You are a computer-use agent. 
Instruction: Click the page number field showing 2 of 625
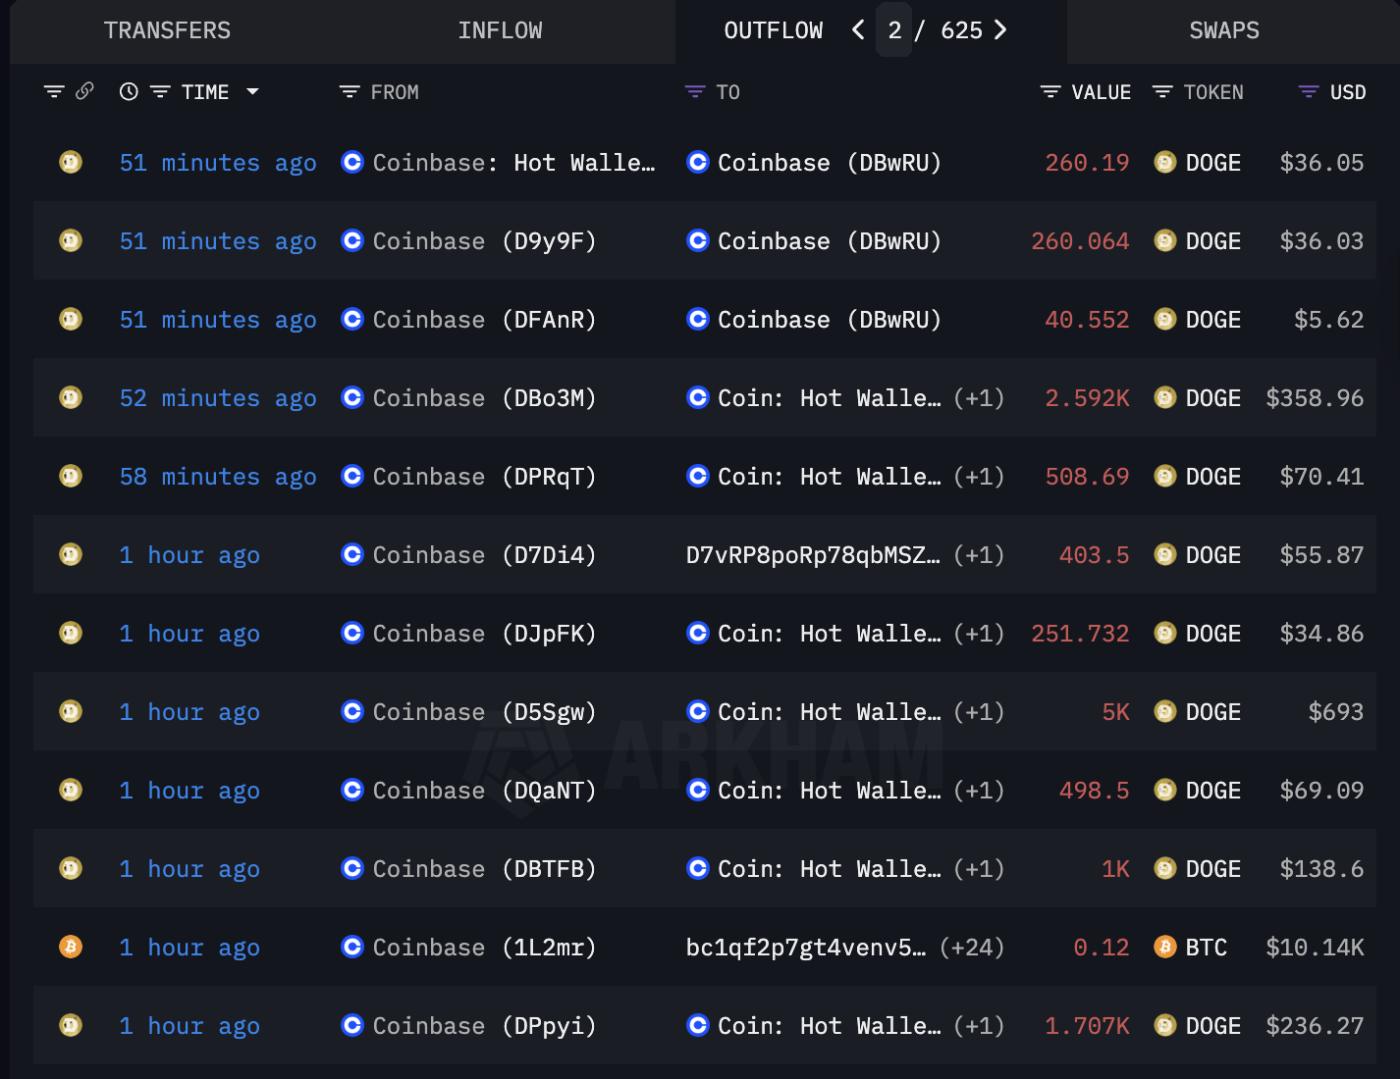coord(895,30)
